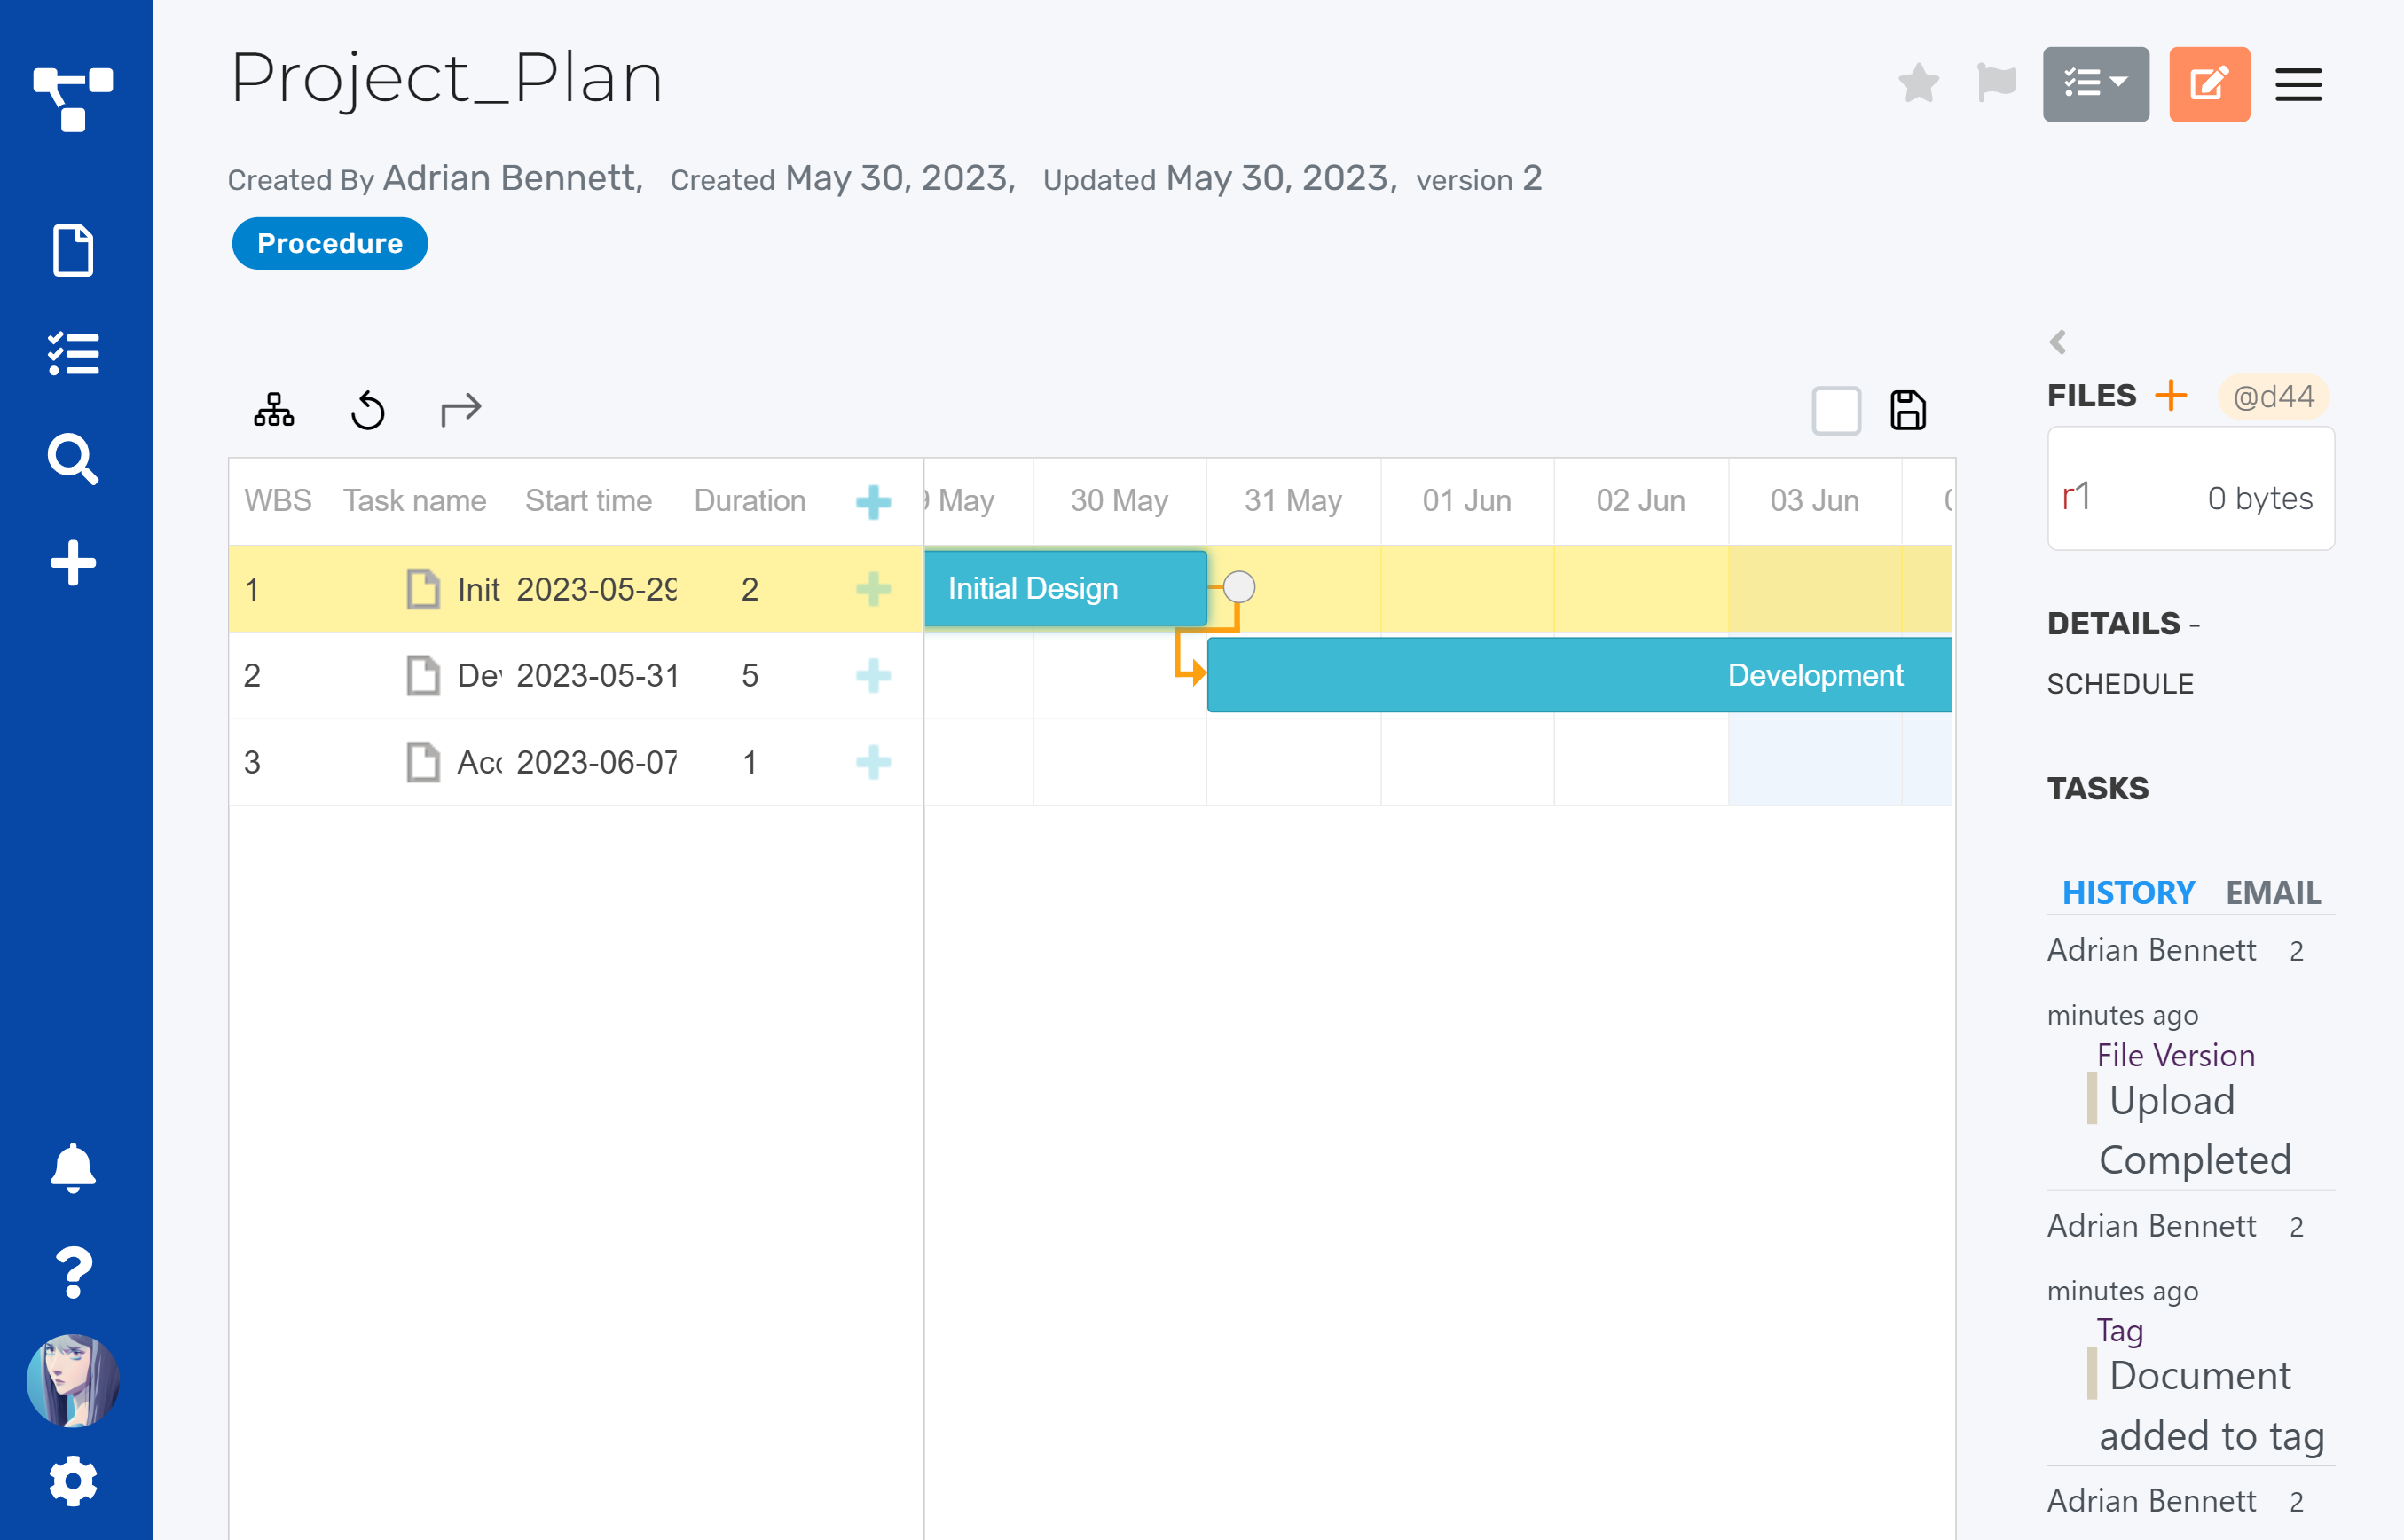Open the orange edit document button

pos(2208,84)
